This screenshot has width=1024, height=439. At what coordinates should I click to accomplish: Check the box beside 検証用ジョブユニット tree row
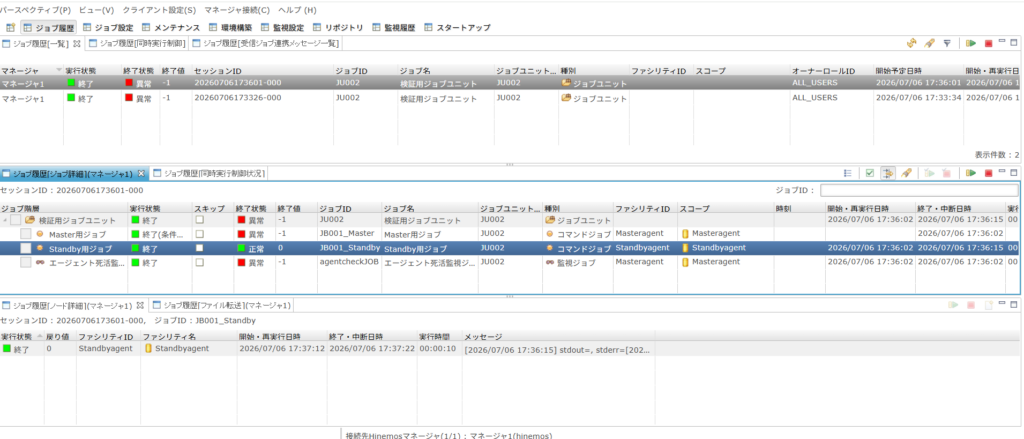pos(15,221)
